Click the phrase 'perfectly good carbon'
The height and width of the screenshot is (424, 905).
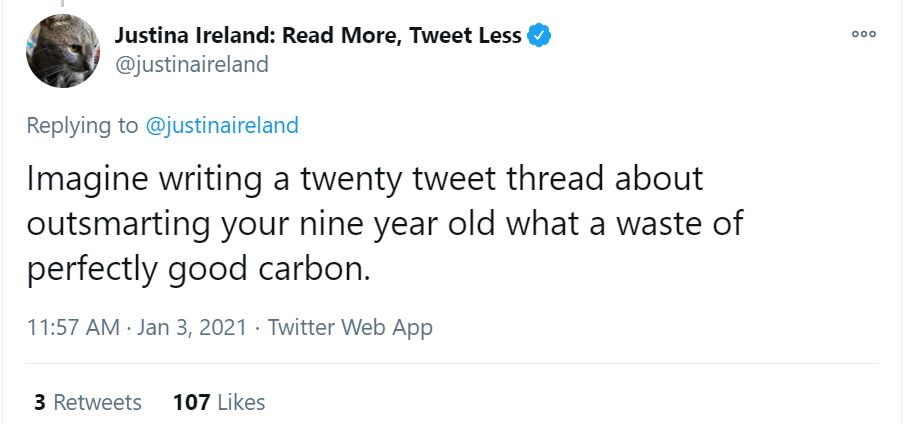(199, 269)
